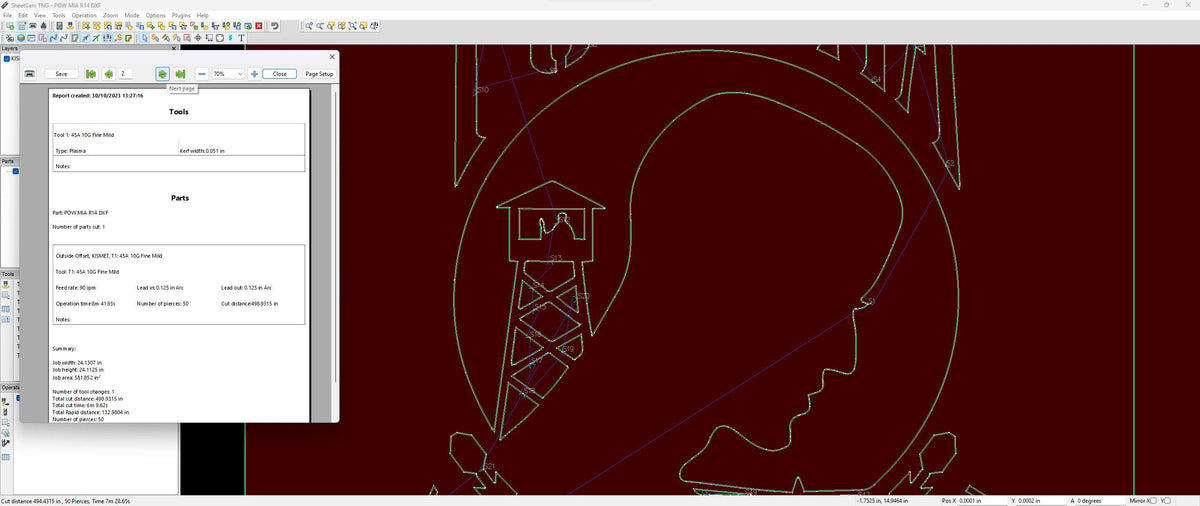Image resolution: width=1200 pixels, height=506 pixels.
Task: Click the red X delete icon in toolbar
Action: 258,26
